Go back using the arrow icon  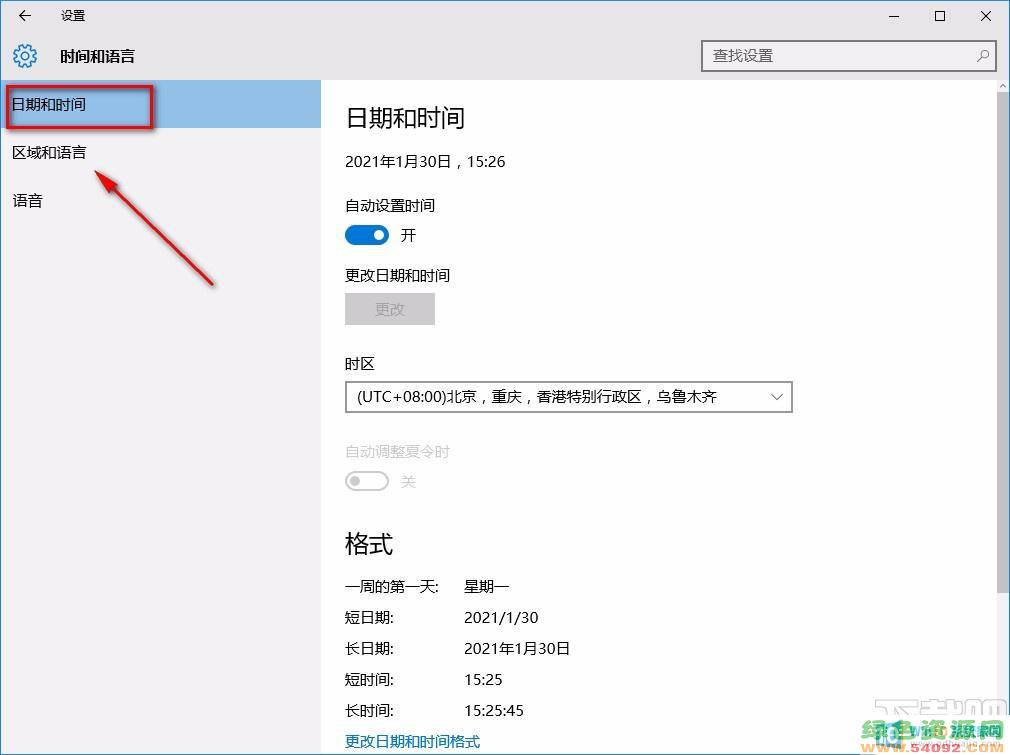pyautogui.click(x=24, y=15)
